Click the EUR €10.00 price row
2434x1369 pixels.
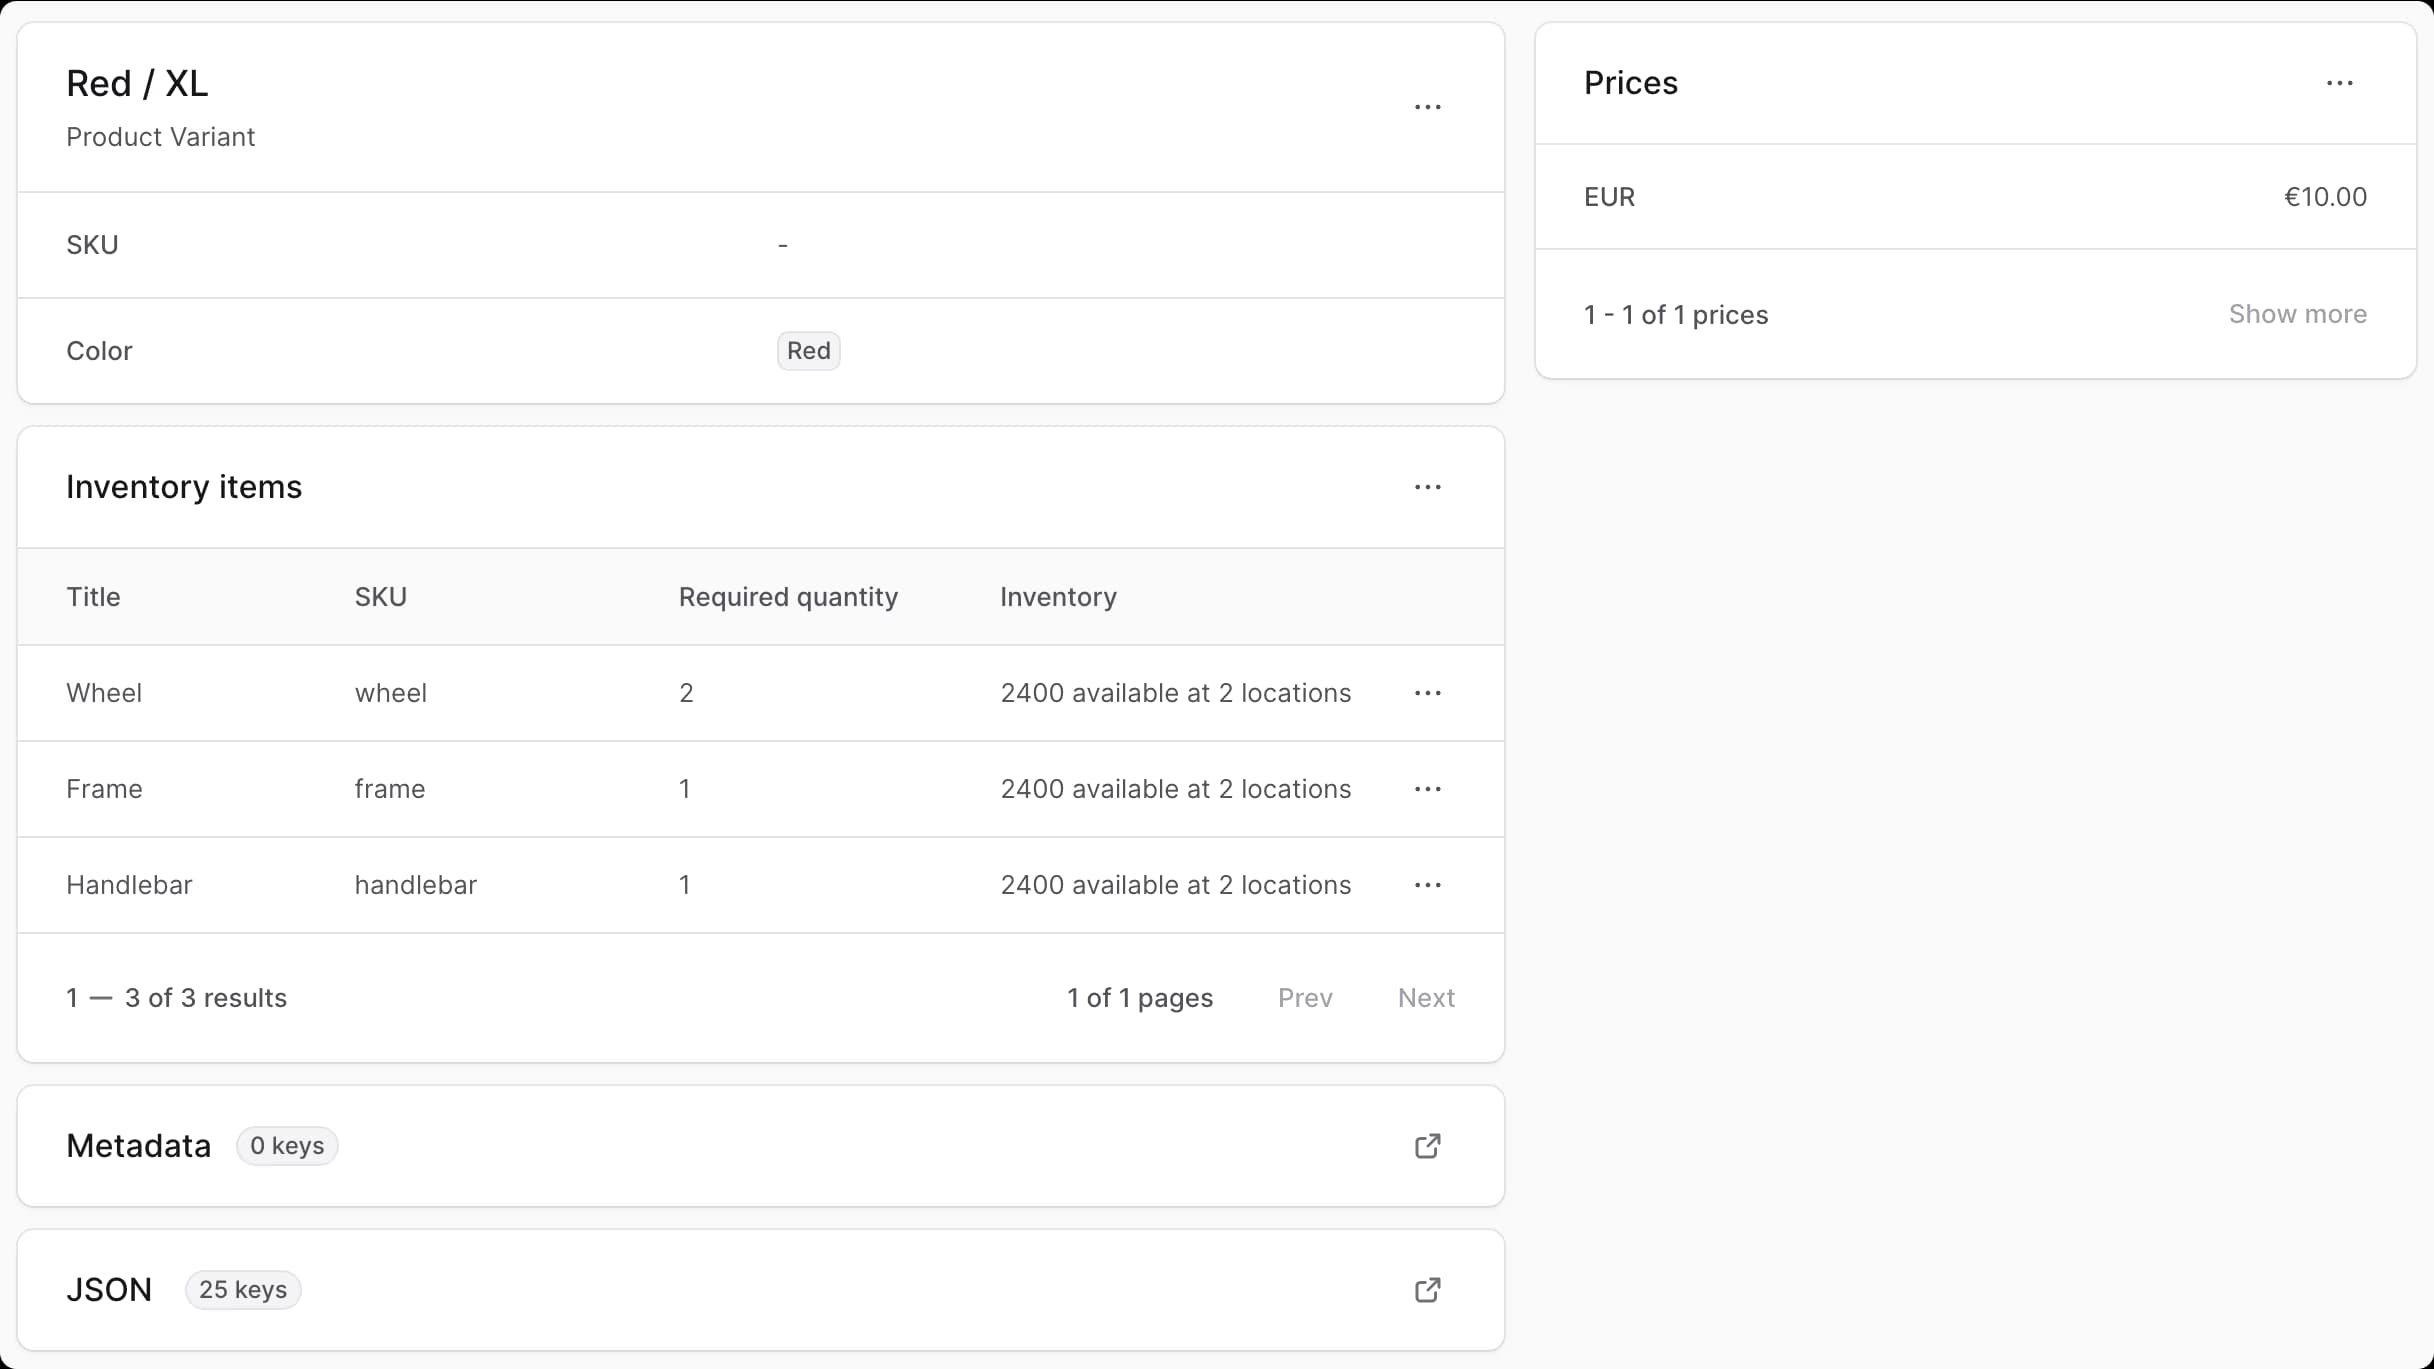pos(1975,196)
